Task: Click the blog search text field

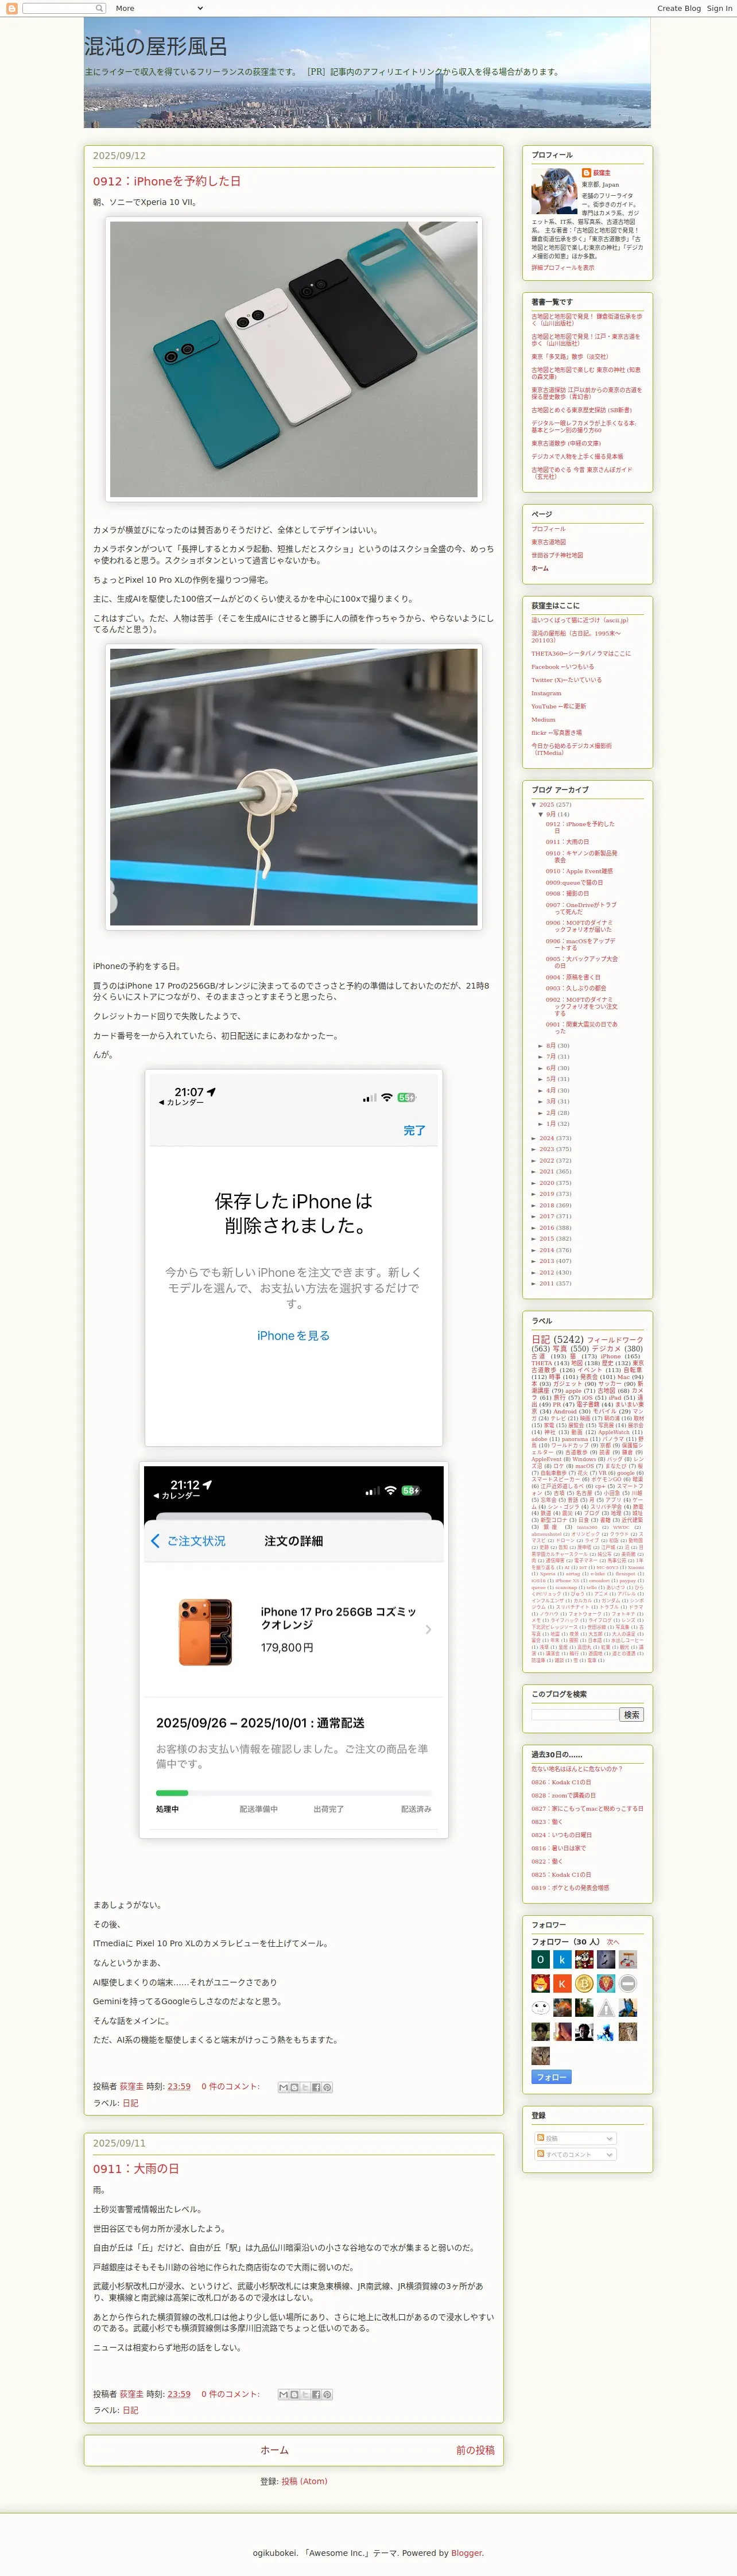Action: (575, 1714)
